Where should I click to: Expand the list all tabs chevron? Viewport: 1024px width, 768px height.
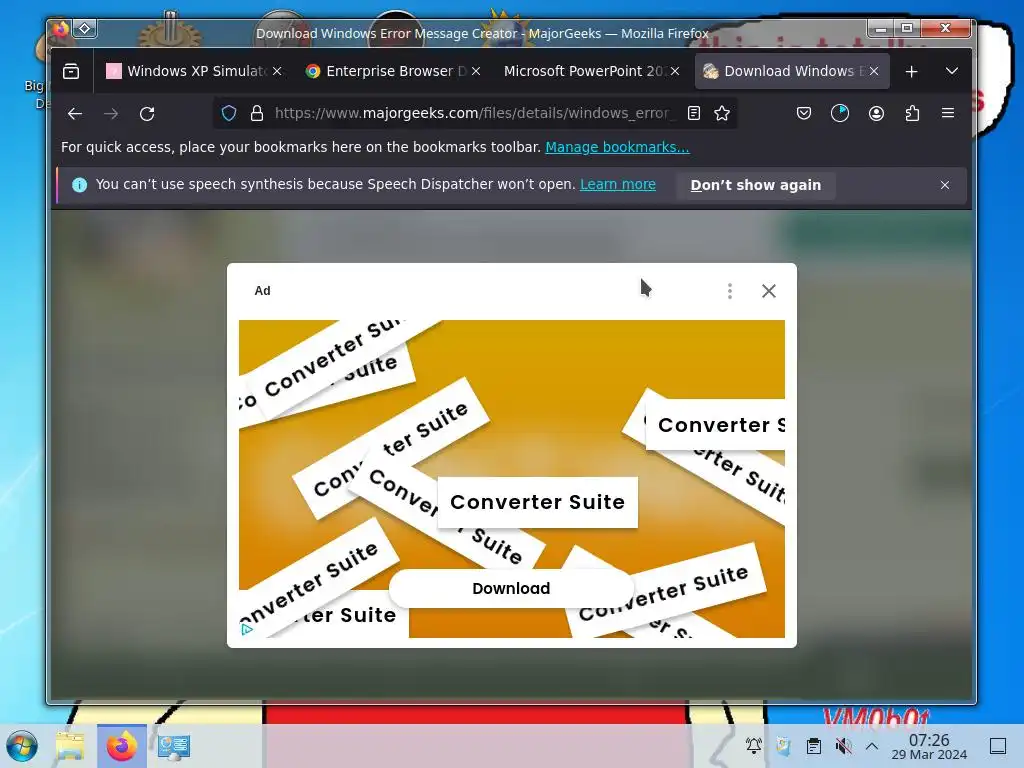click(952, 71)
